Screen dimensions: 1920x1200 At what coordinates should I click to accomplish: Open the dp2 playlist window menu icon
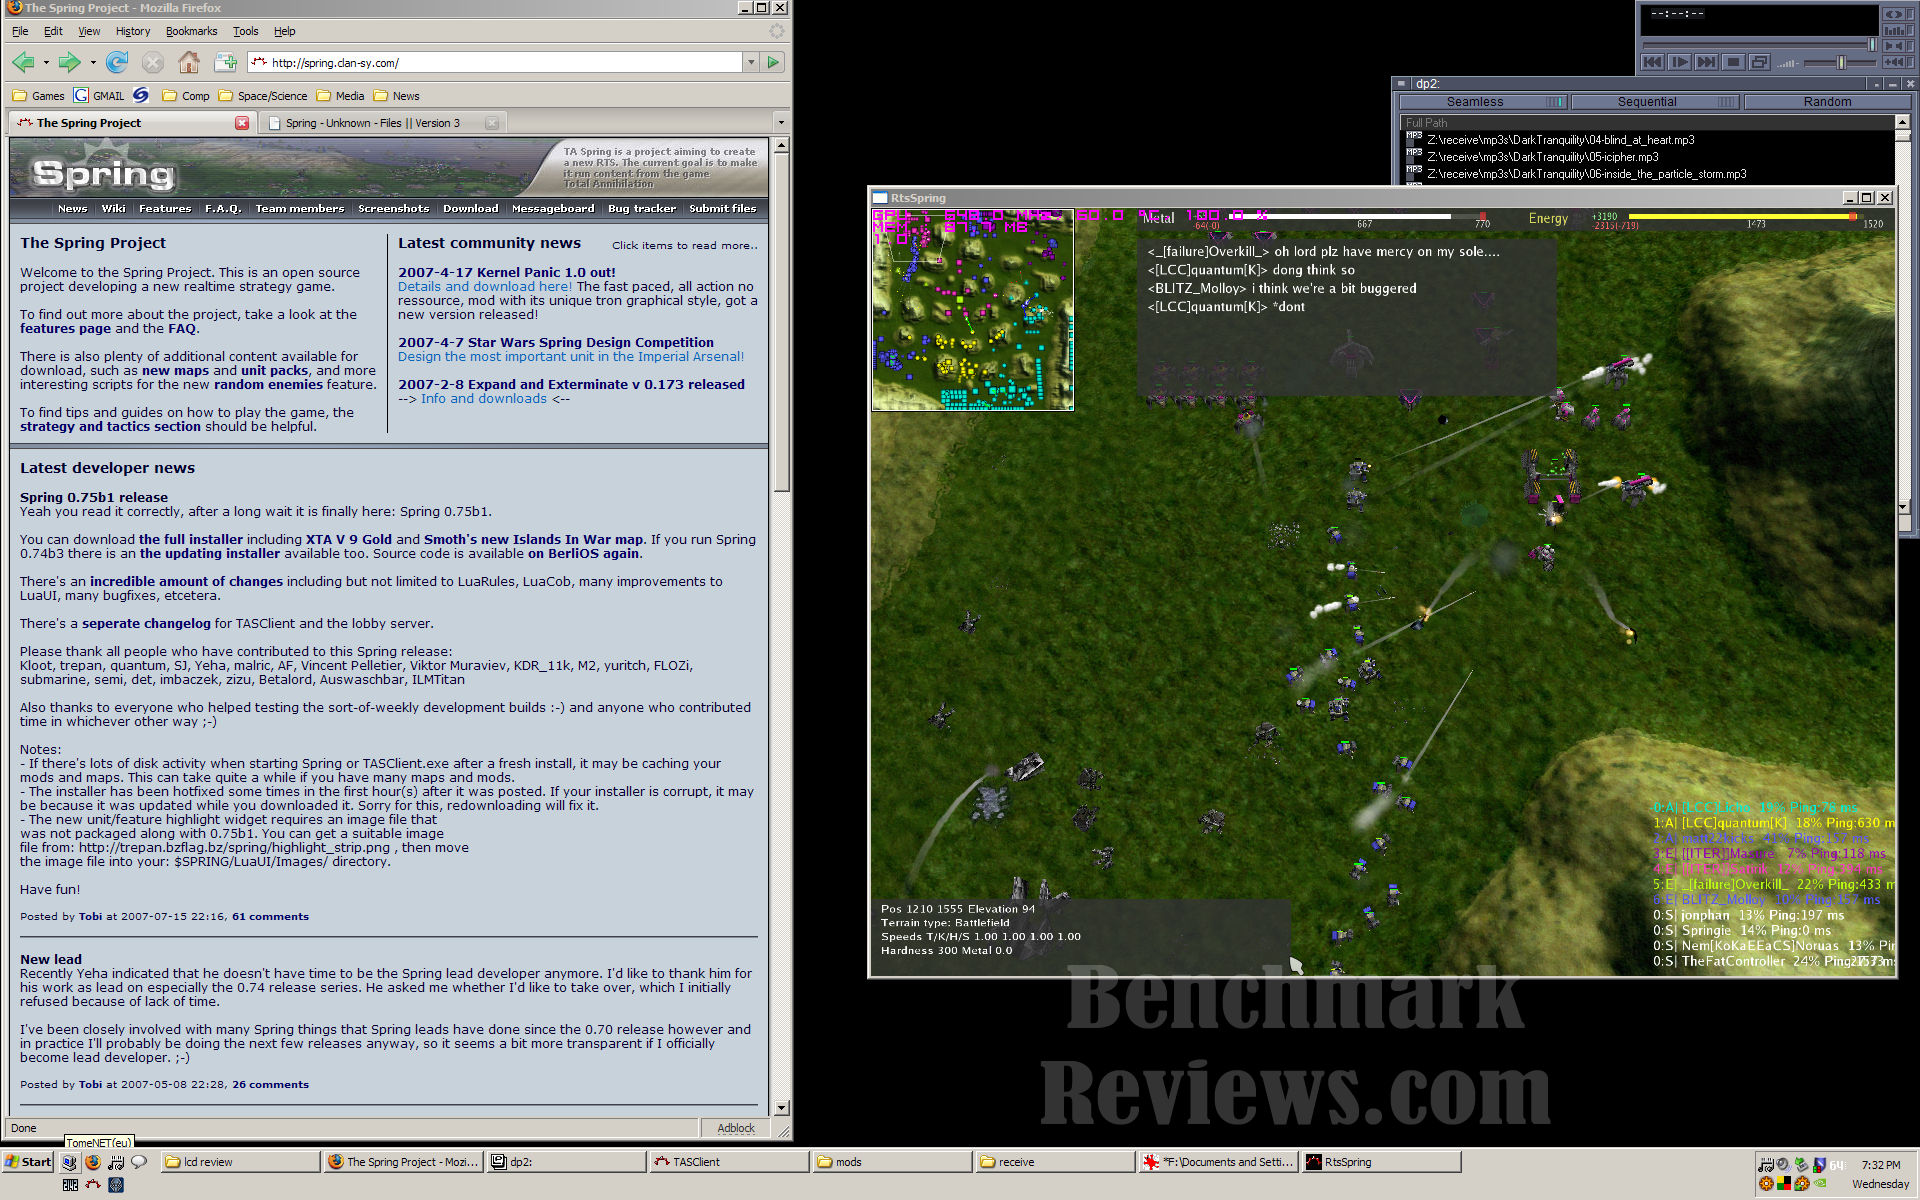pos(1402,84)
